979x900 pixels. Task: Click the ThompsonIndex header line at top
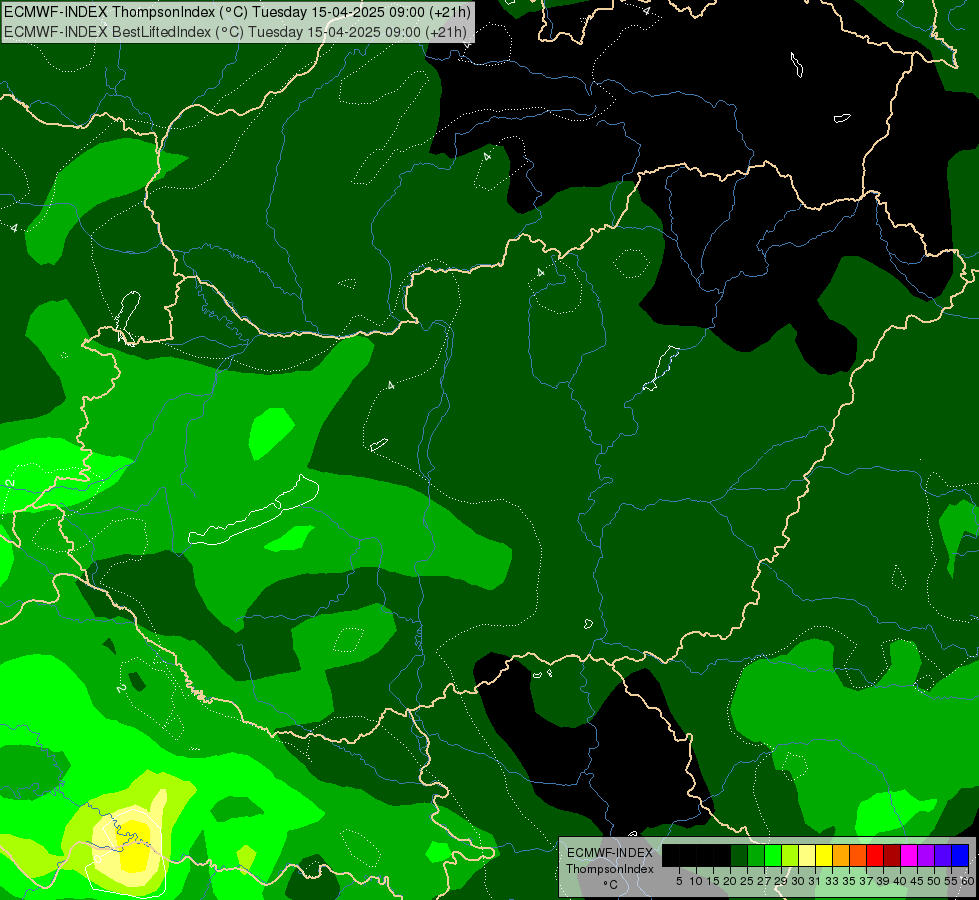(237, 12)
